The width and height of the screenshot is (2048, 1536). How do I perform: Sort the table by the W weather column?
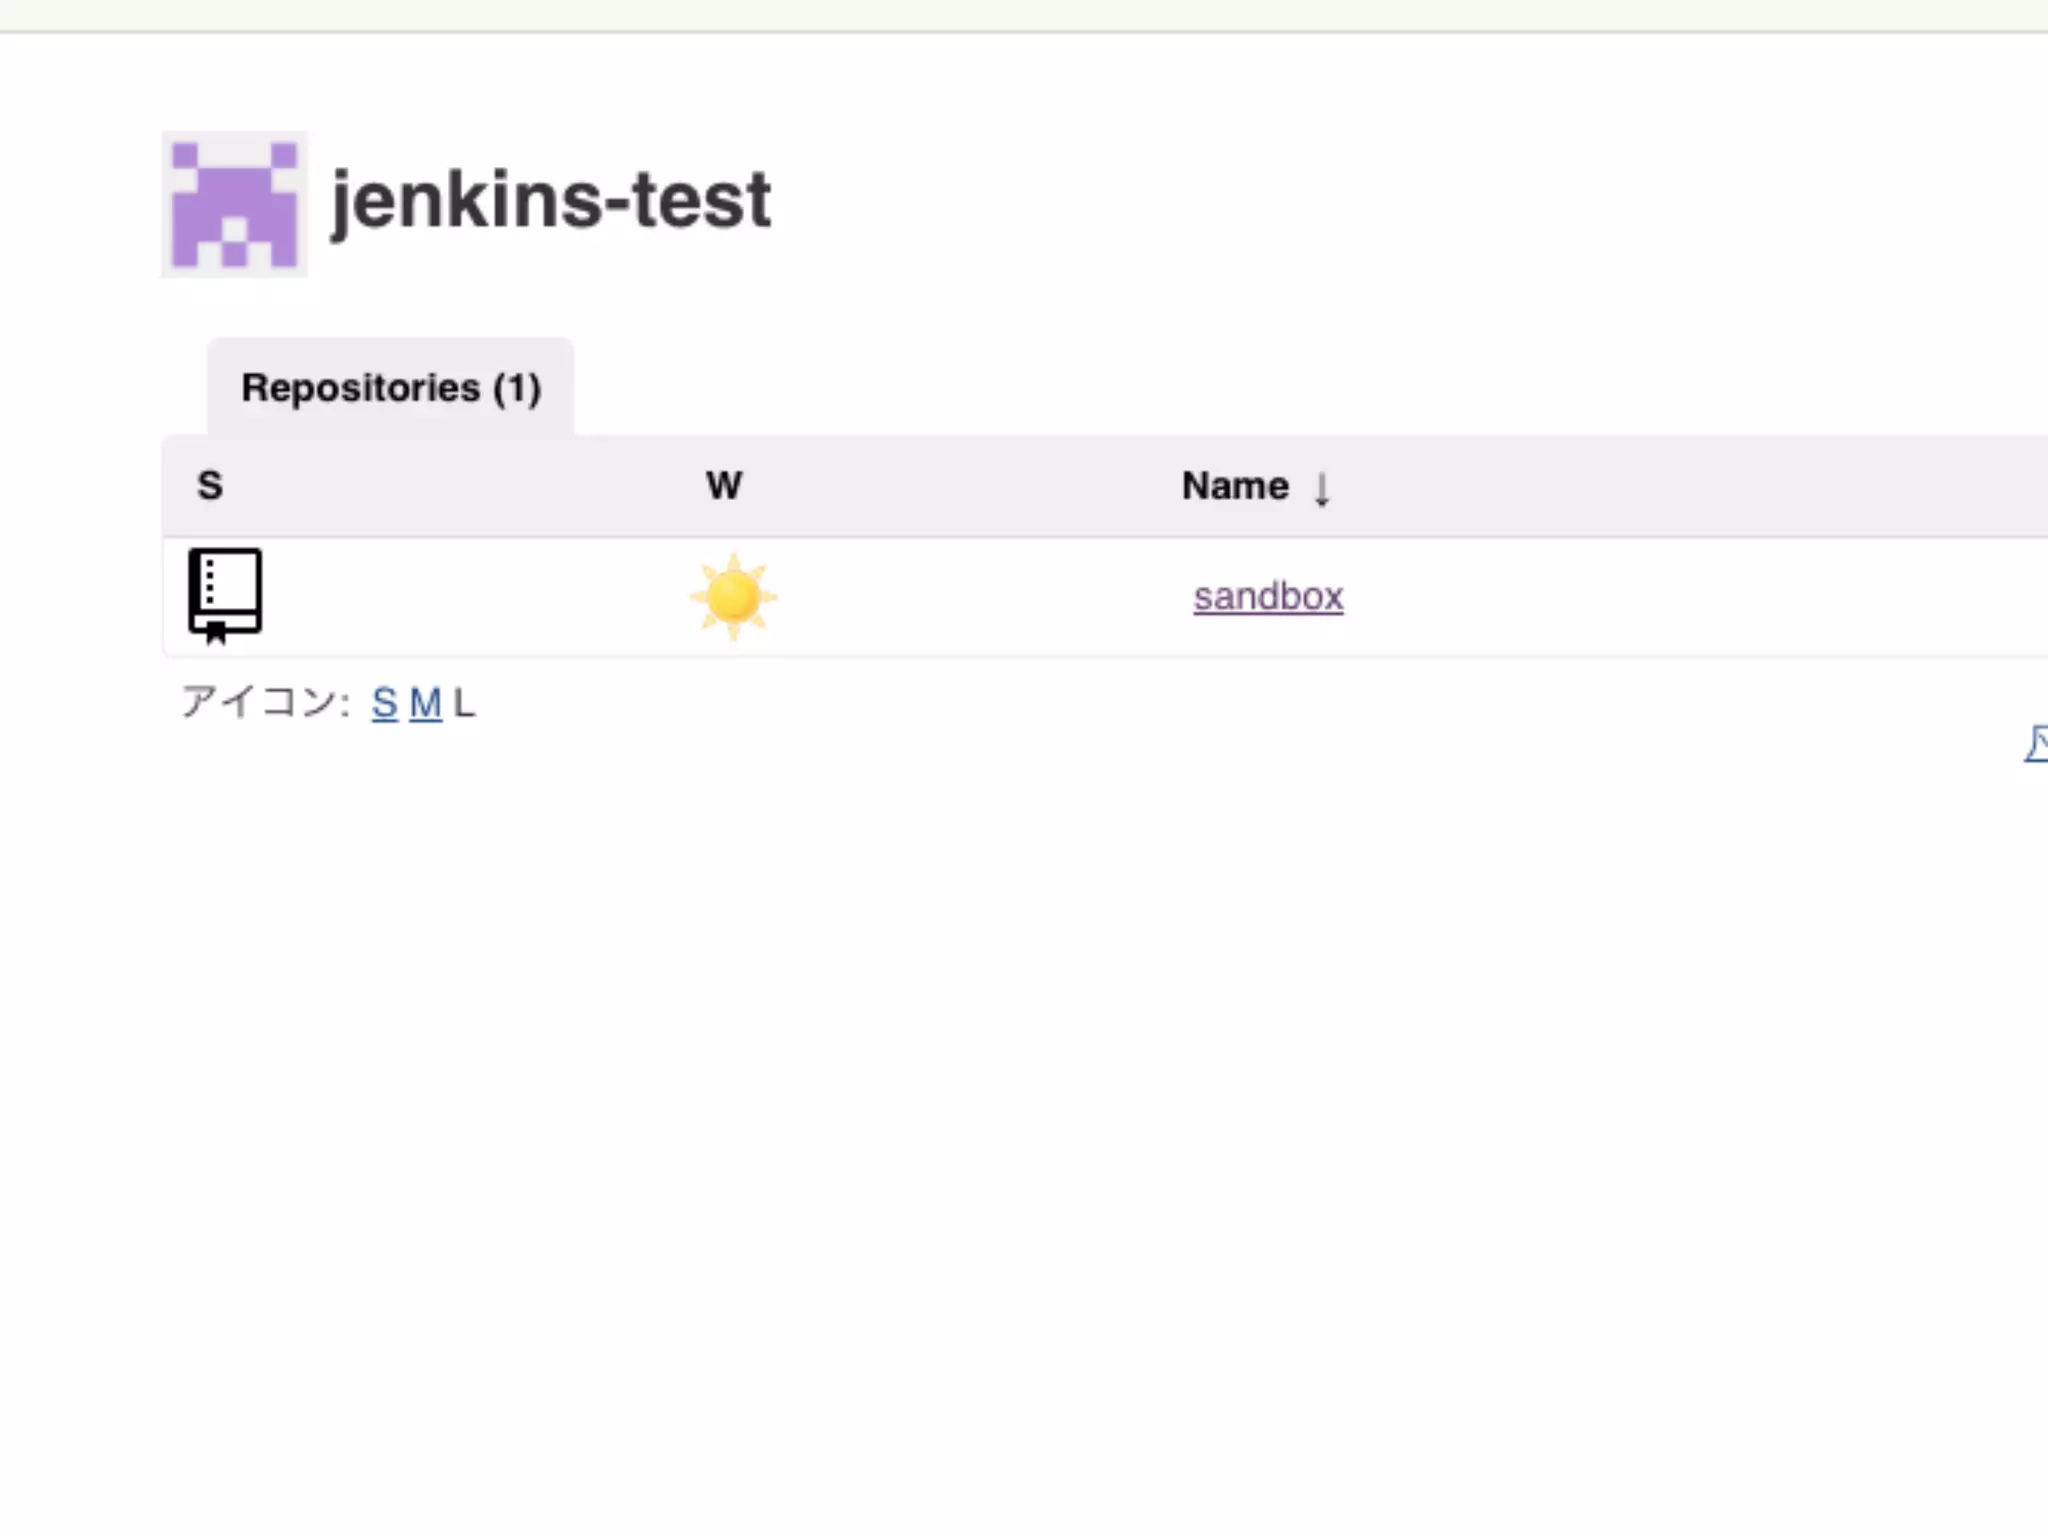724,486
